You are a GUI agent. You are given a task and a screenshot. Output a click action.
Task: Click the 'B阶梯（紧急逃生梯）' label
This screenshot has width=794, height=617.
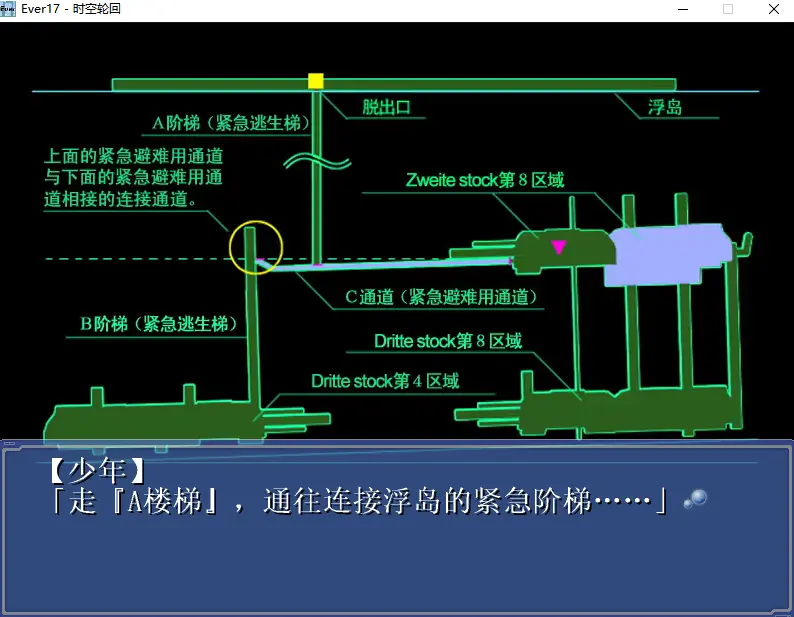pyautogui.click(x=158, y=324)
